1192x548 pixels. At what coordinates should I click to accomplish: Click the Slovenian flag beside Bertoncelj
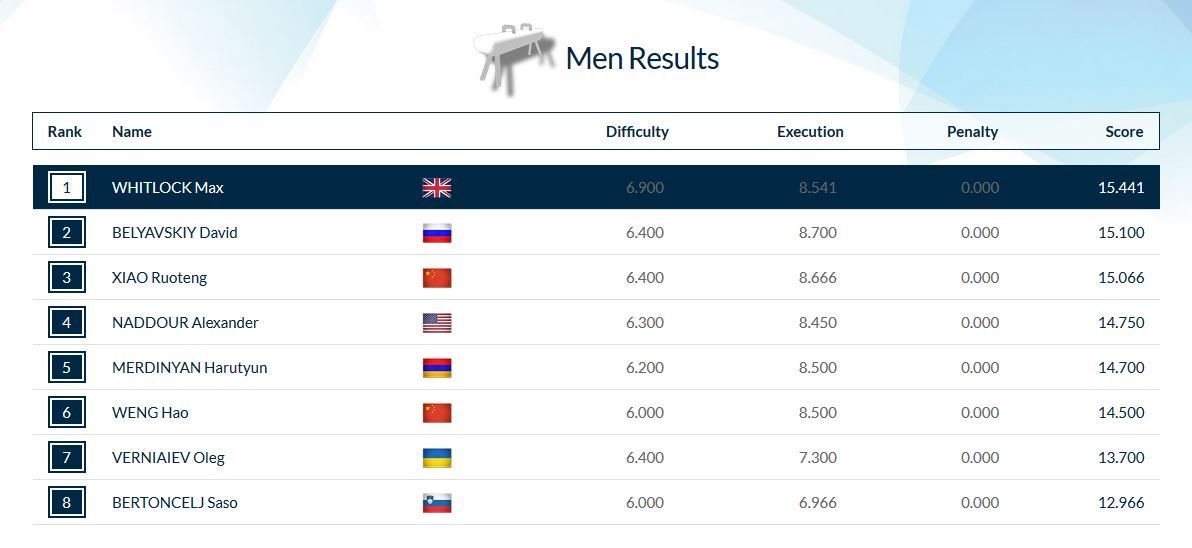pyautogui.click(x=437, y=503)
